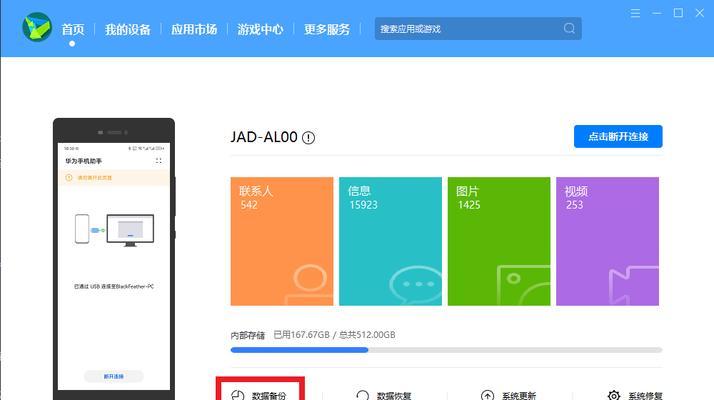
Task: Minimize the HiSuite window
Action: 657,13
